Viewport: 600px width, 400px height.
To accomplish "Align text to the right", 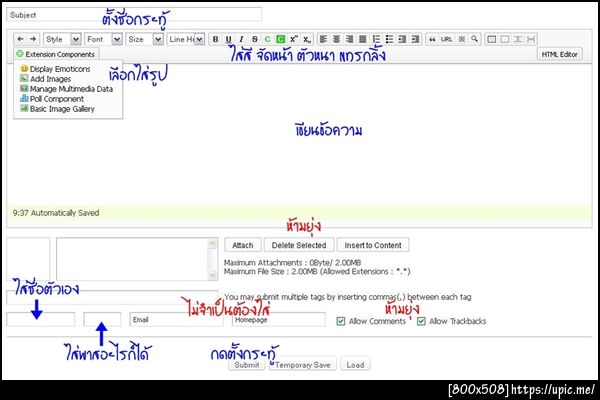I will (x=349, y=39).
